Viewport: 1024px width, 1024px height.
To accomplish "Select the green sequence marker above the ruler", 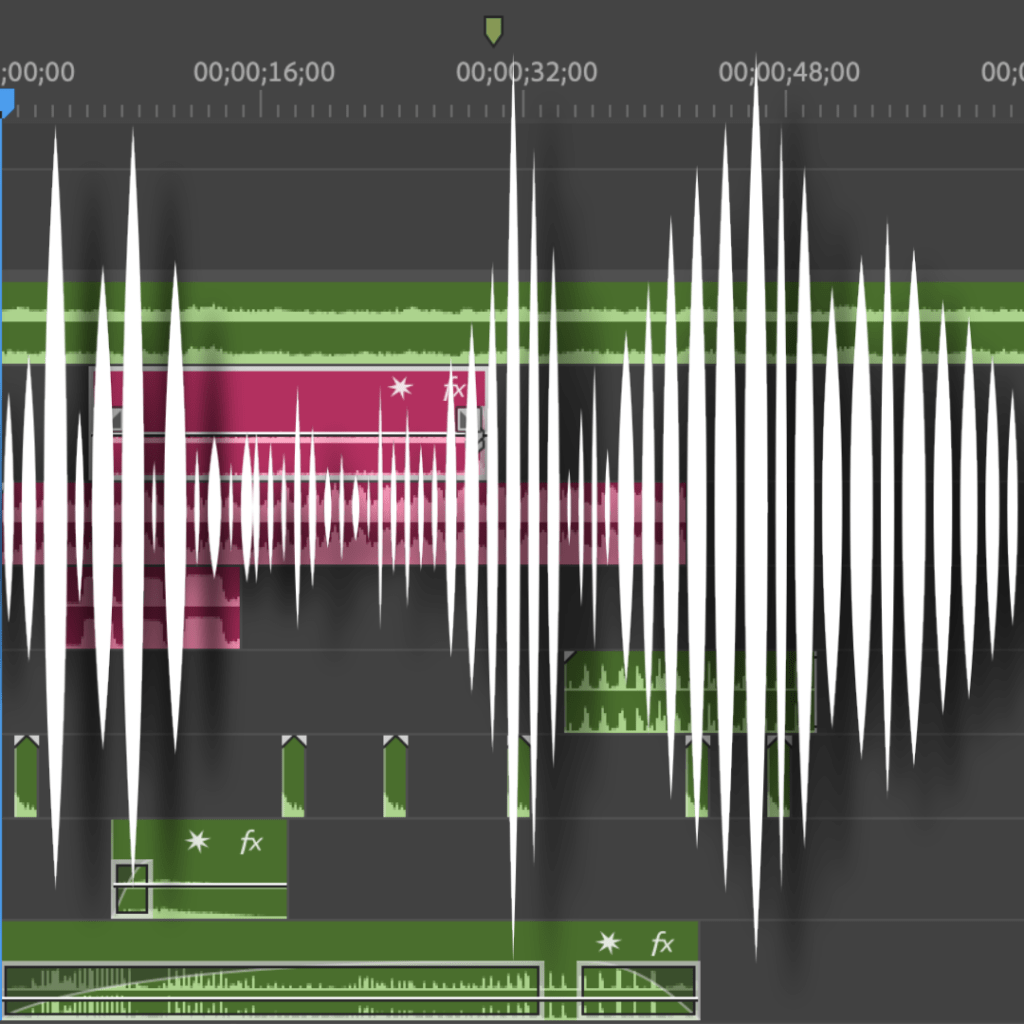I will (x=493, y=30).
